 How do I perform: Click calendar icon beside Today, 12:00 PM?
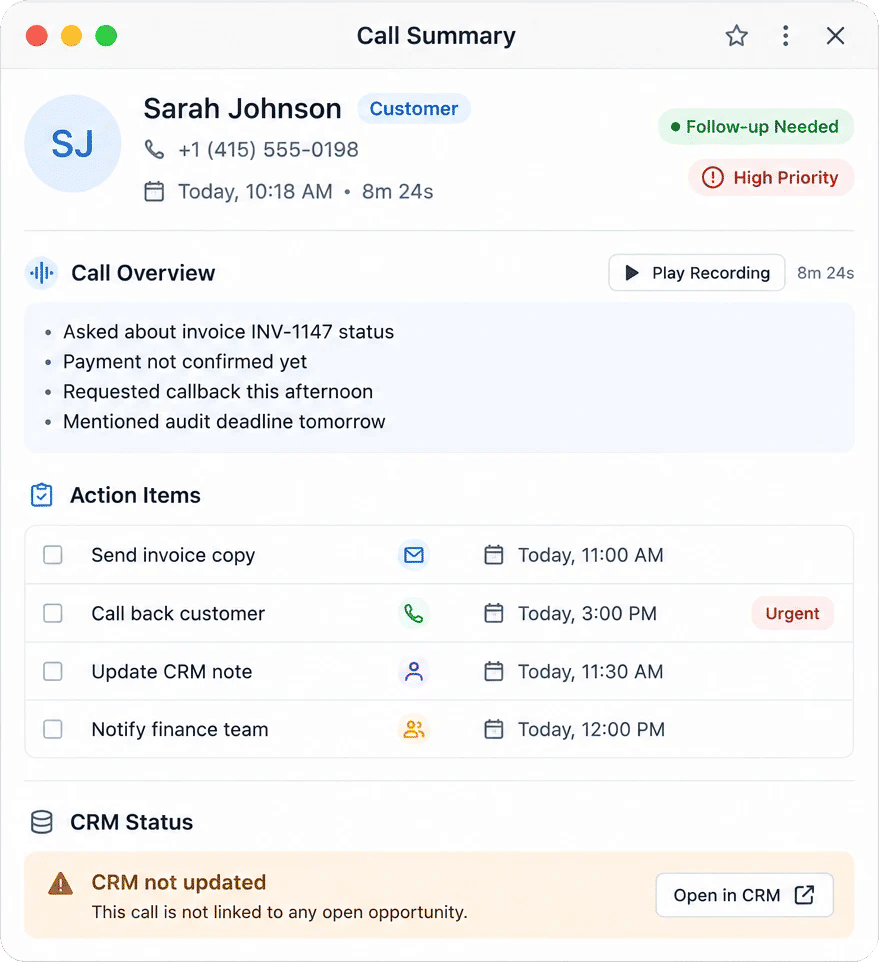(494, 729)
